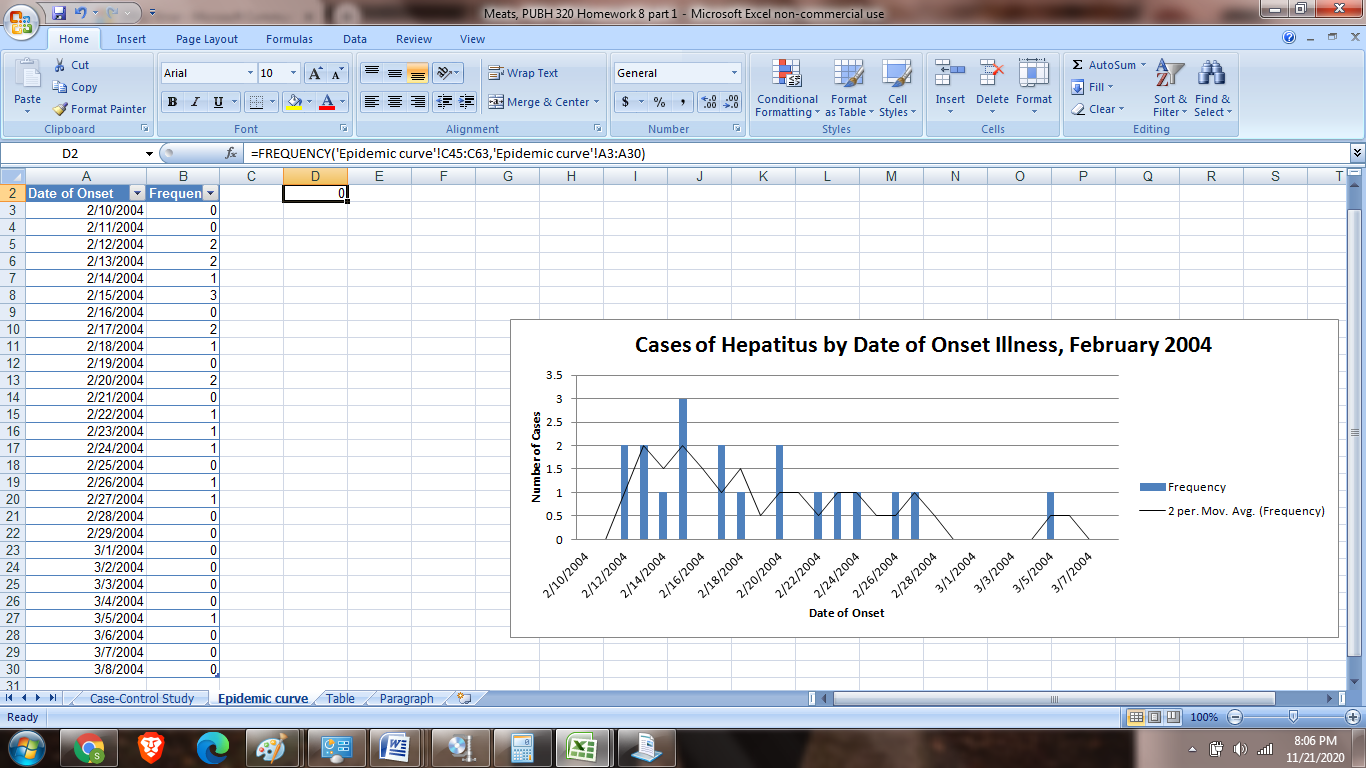This screenshot has height=768, width=1366.
Task: Increase the cell indent
Action: [466, 102]
